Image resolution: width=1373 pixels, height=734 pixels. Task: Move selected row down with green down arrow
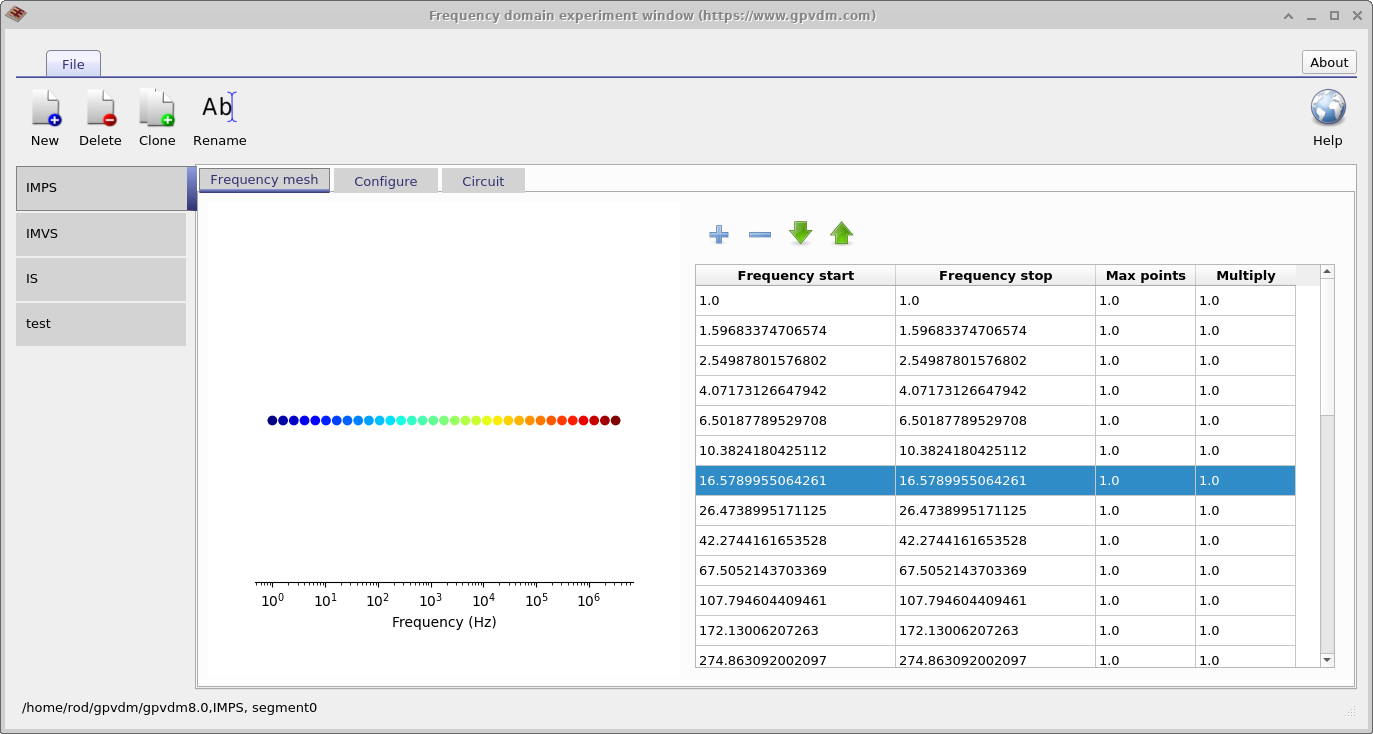[x=800, y=233]
